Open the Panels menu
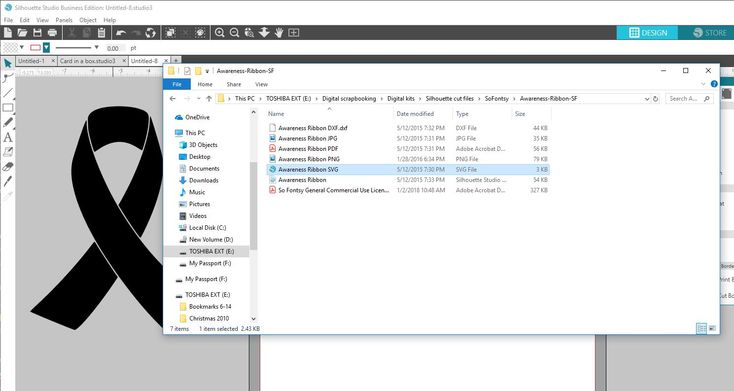Screen dimensions: 734x391 tap(64, 20)
